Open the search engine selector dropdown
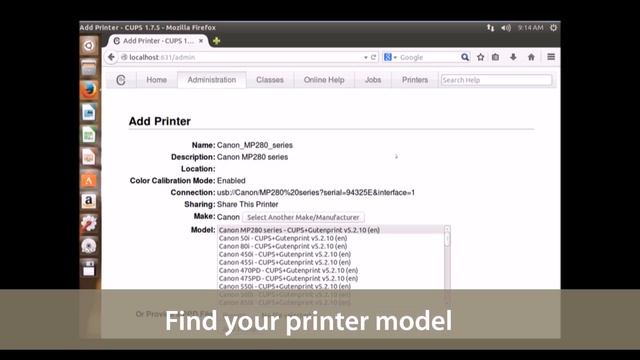This screenshot has width=640, height=360. [391, 57]
